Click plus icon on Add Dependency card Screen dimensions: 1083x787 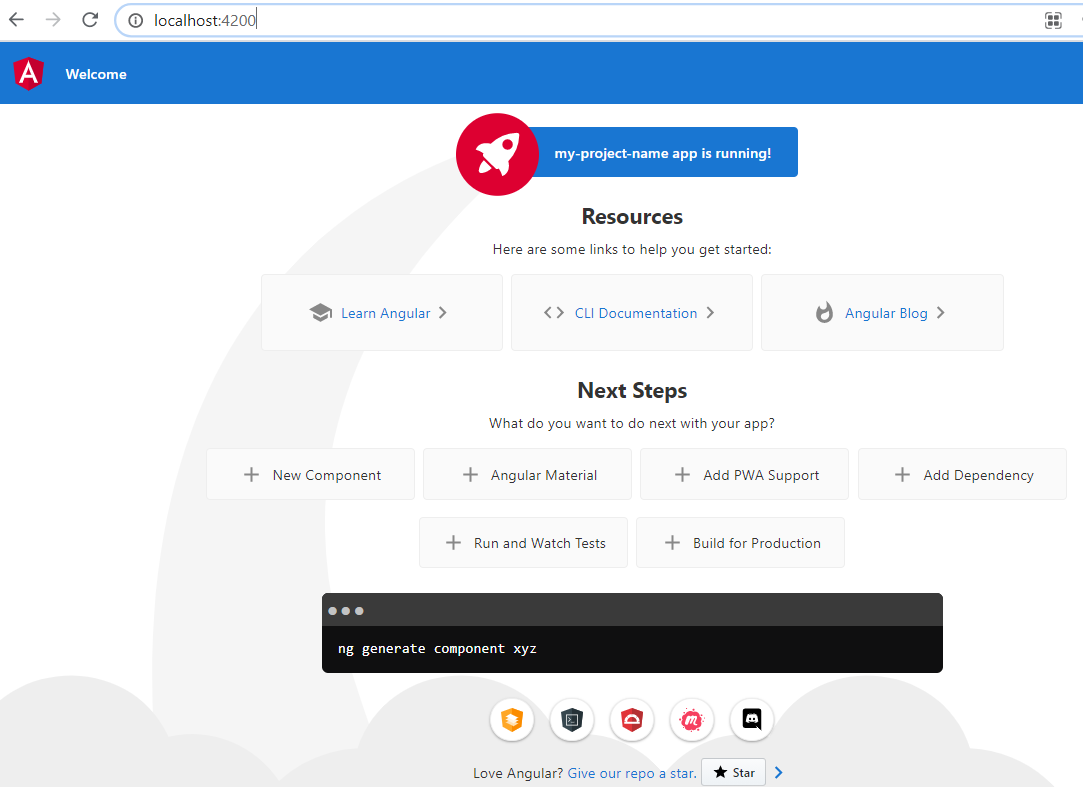point(902,475)
